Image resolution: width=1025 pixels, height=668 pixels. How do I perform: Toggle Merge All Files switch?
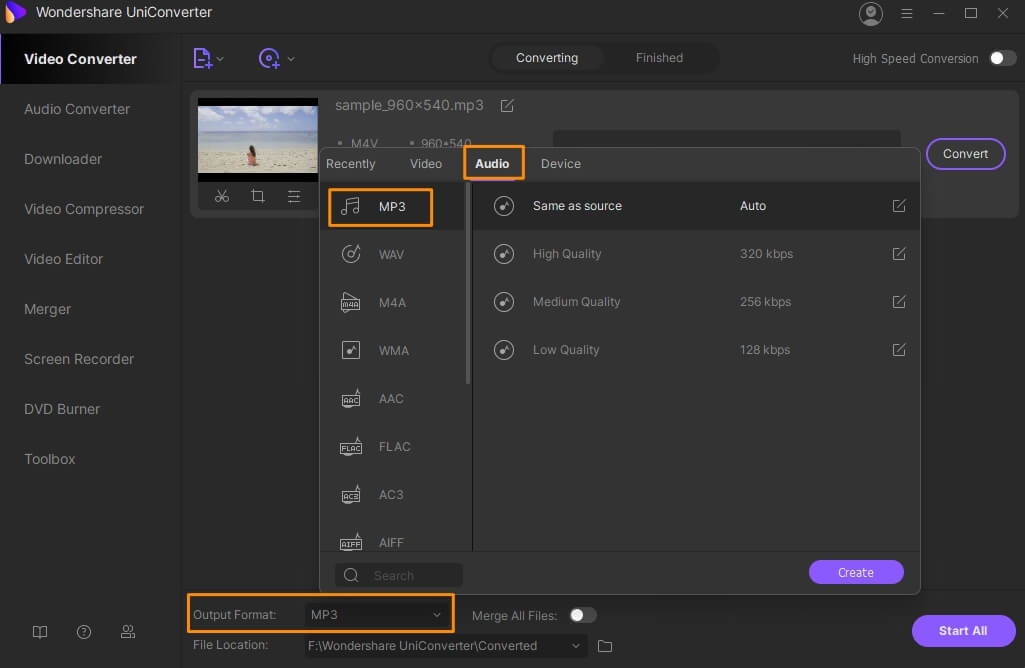582,615
